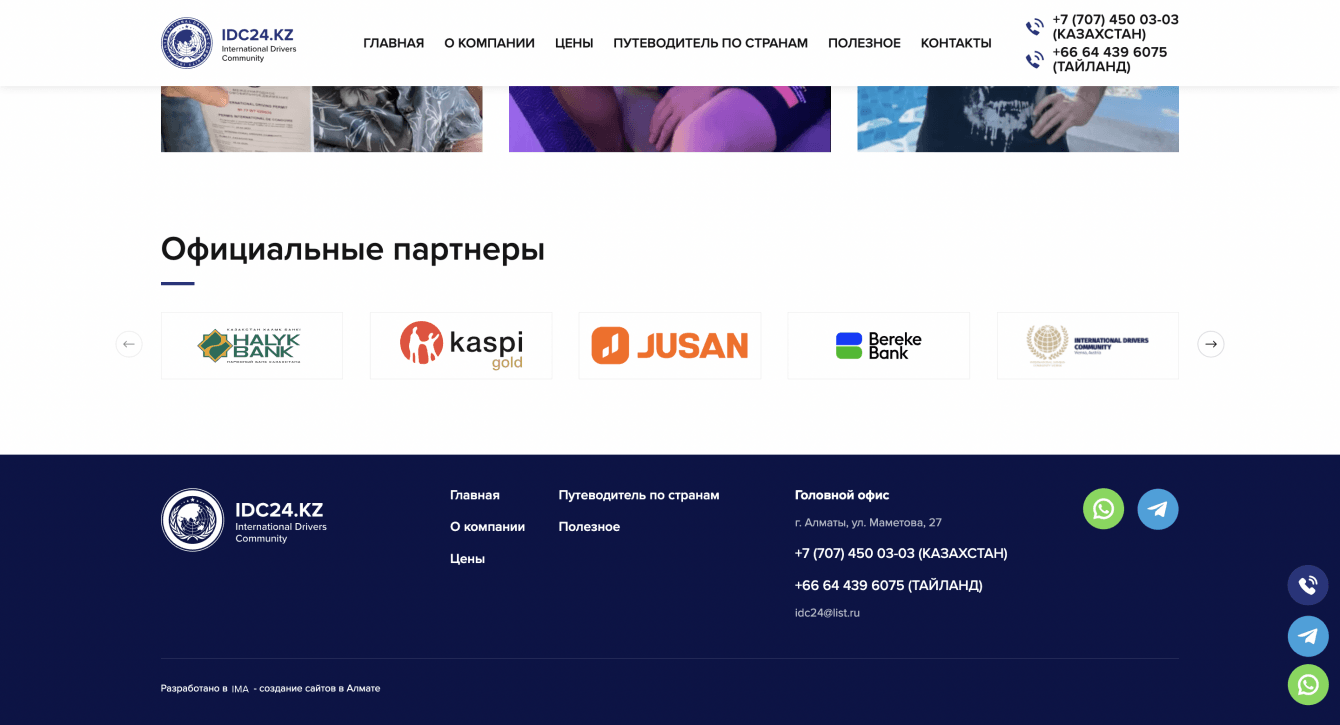Open ЦЕНЫ in top navigation

(574, 43)
